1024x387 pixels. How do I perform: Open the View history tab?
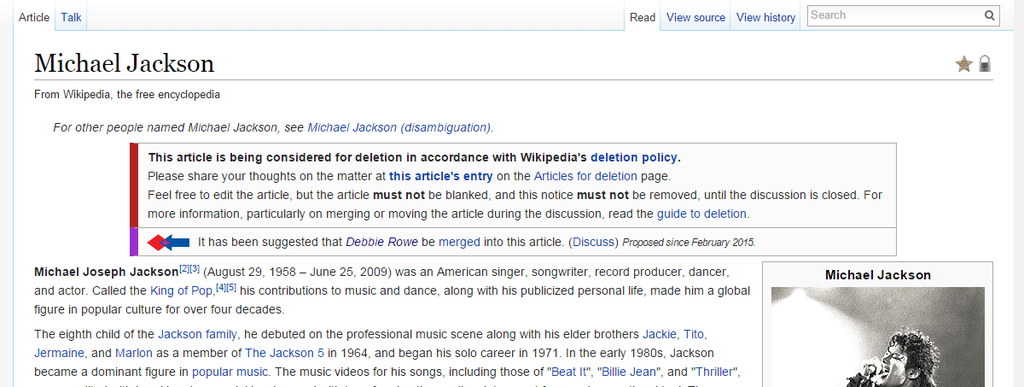[766, 18]
